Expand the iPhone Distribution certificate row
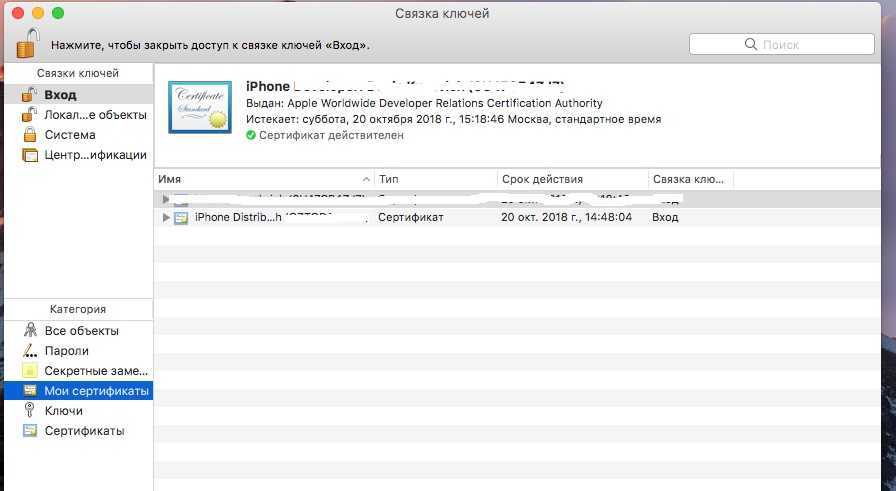896x491 pixels. click(166, 217)
